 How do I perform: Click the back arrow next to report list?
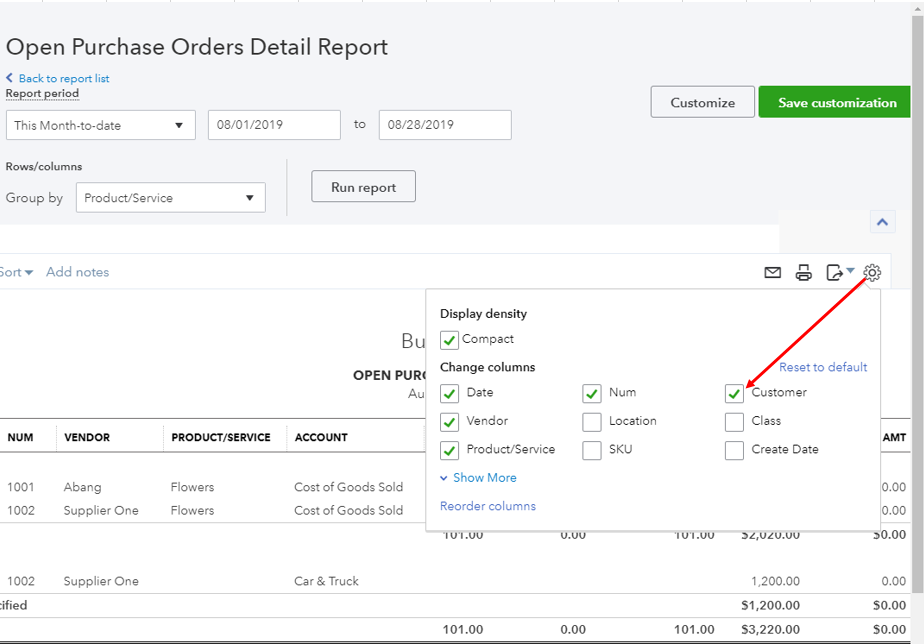(9, 78)
